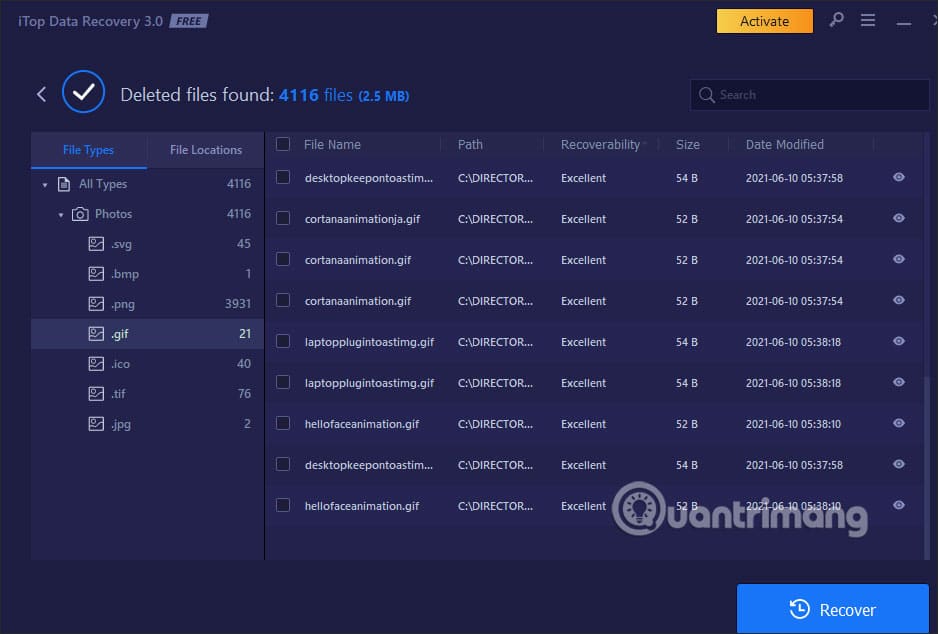Check the first desktopkeepontoastim row checkbox
938x634 pixels.
(x=283, y=177)
